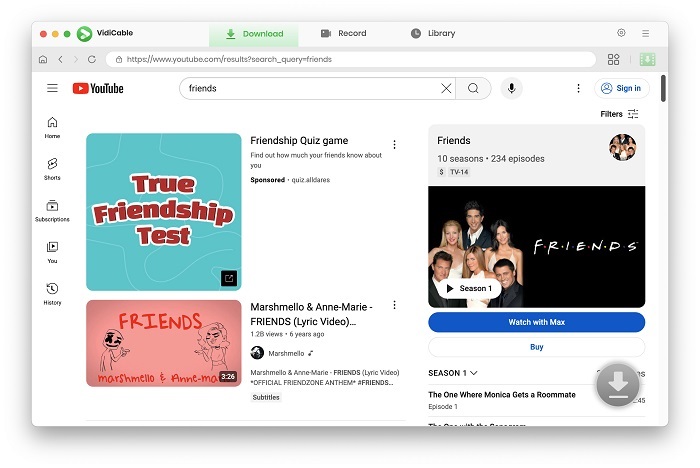Viewport: 700px width, 468px height.
Task: Switch to the Record tab
Action: coord(343,33)
